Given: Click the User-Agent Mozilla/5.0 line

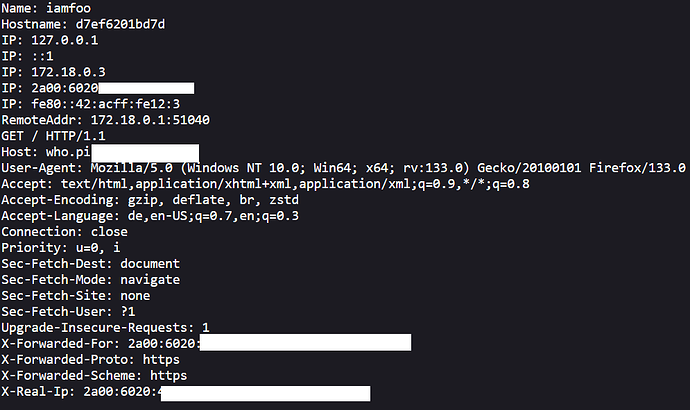Looking at the screenshot, I should point(330,168).
